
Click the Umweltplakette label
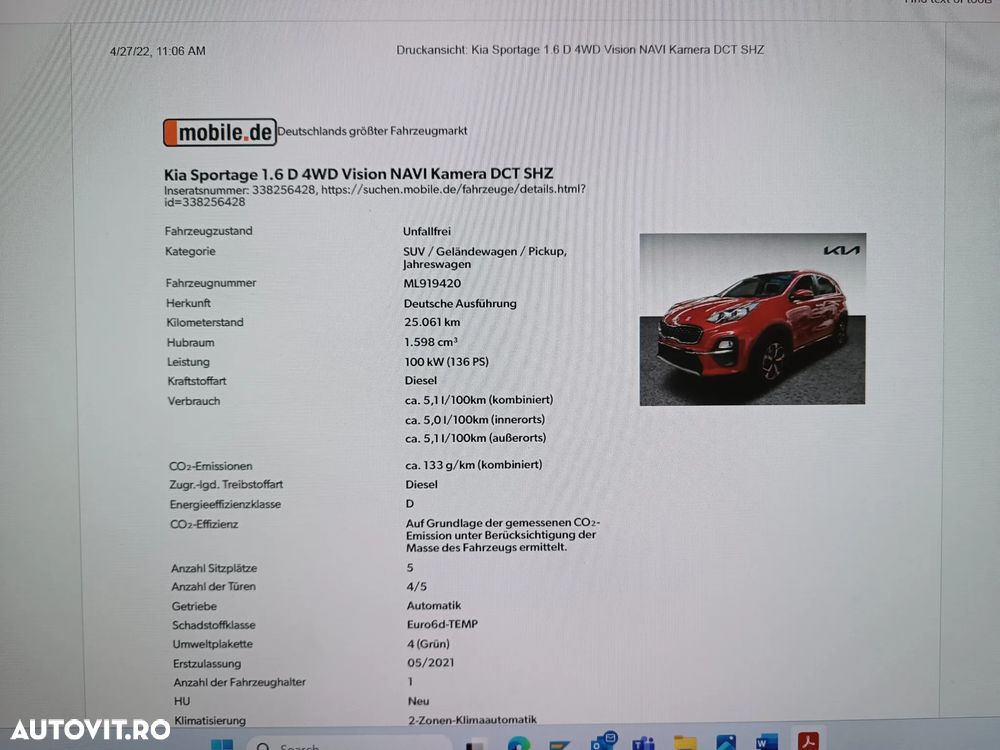tap(212, 644)
